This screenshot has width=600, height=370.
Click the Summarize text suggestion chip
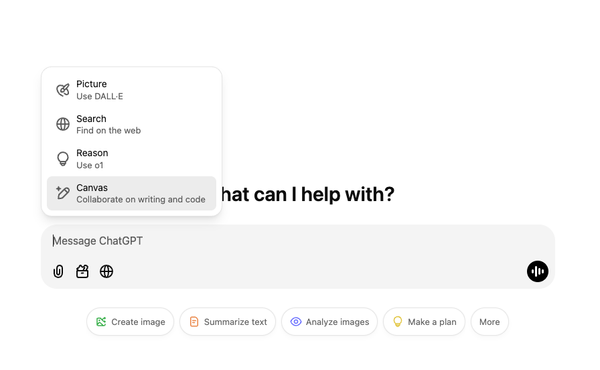coord(228,322)
